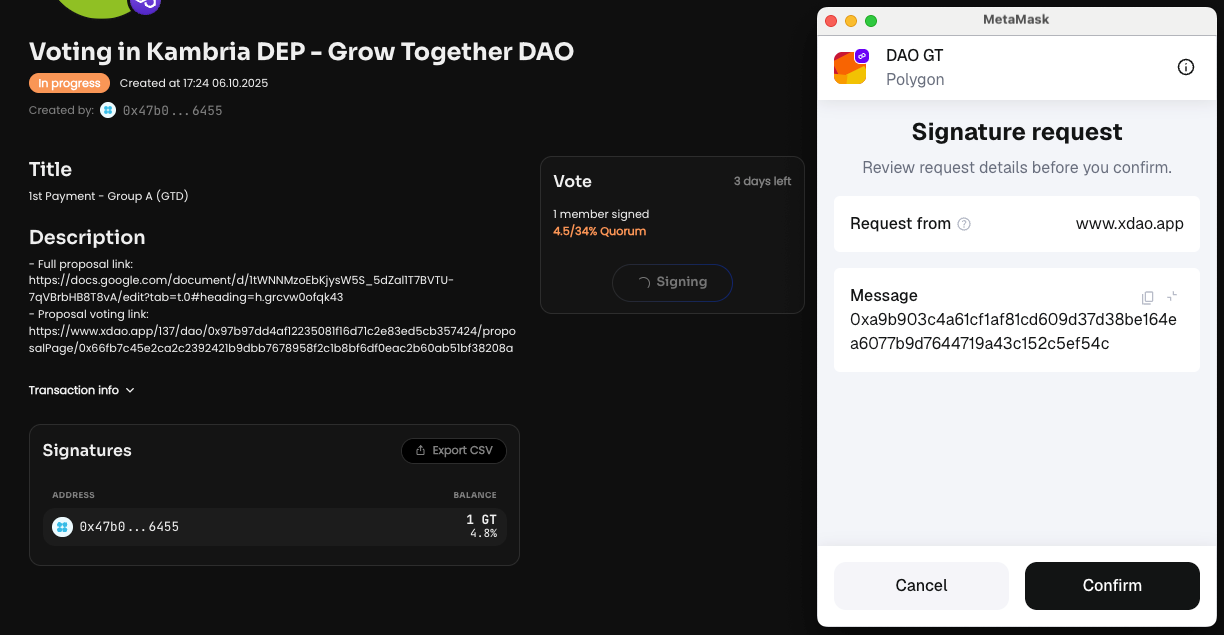The height and width of the screenshot is (635, 1224).
Task: Collapse the Message section using arrows icon
Action: (x=1172, y=296)
